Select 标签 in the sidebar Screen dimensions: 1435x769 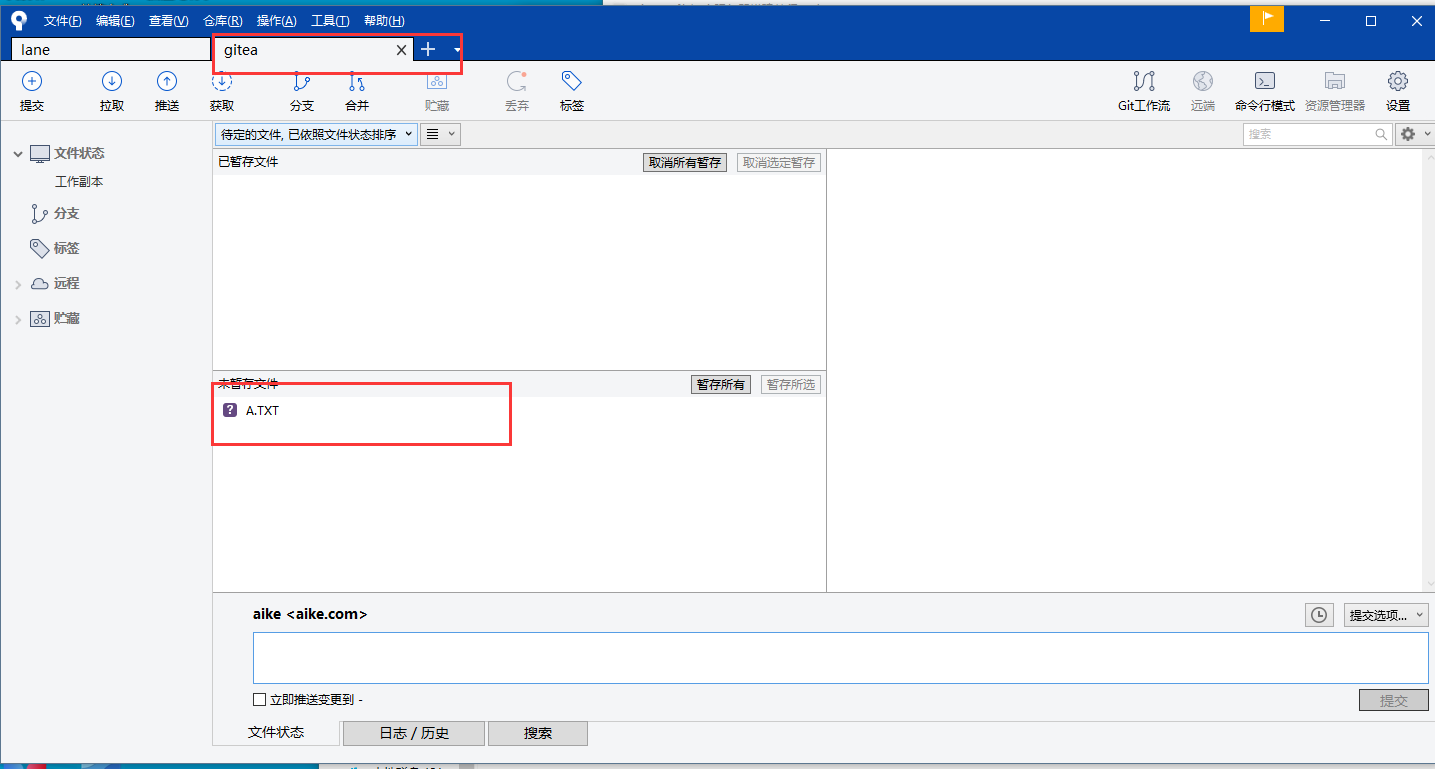tap(66, 248)
